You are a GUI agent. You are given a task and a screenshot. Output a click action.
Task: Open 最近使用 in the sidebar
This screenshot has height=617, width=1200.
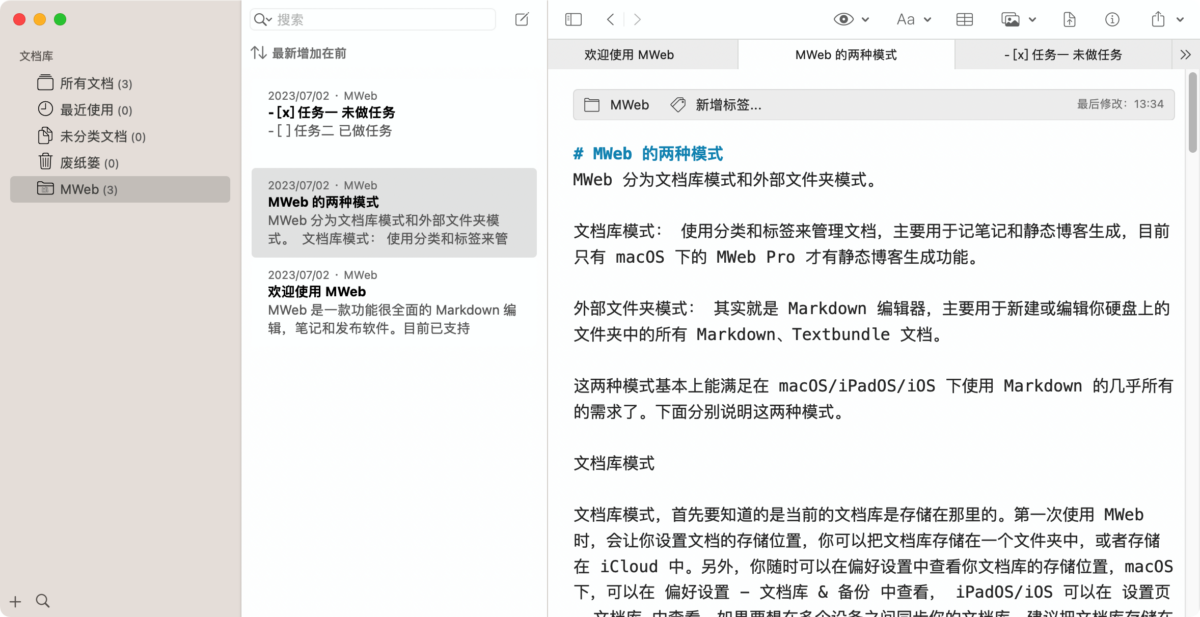[x=120, y=109]
